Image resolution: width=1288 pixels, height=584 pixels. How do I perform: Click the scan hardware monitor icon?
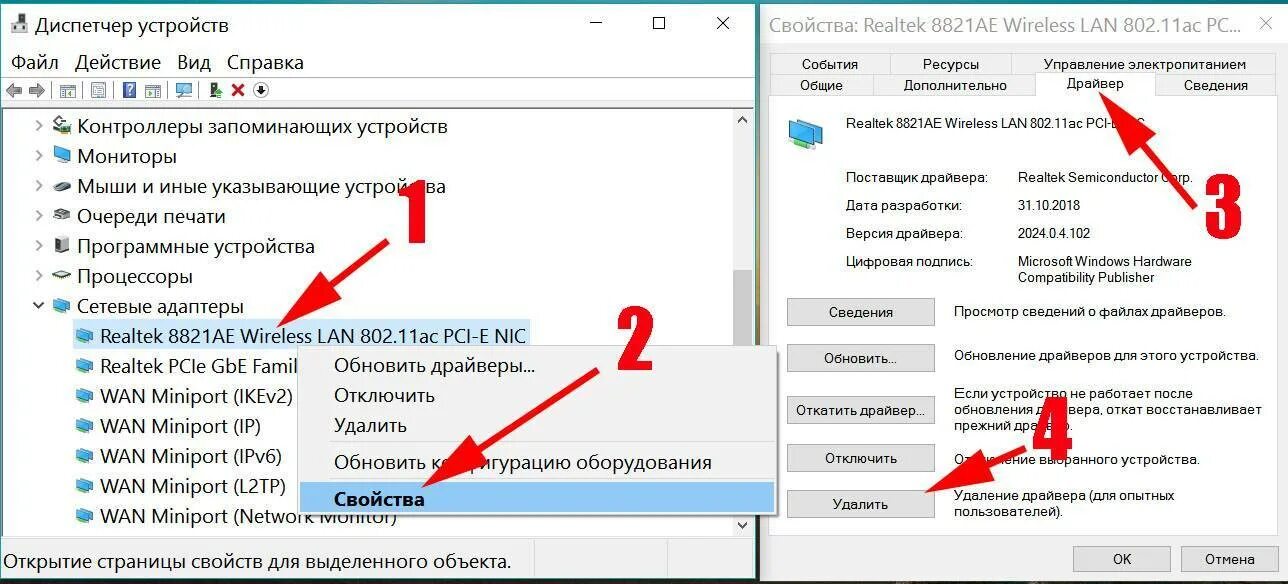pyautogui.click(x=184, y=90)
